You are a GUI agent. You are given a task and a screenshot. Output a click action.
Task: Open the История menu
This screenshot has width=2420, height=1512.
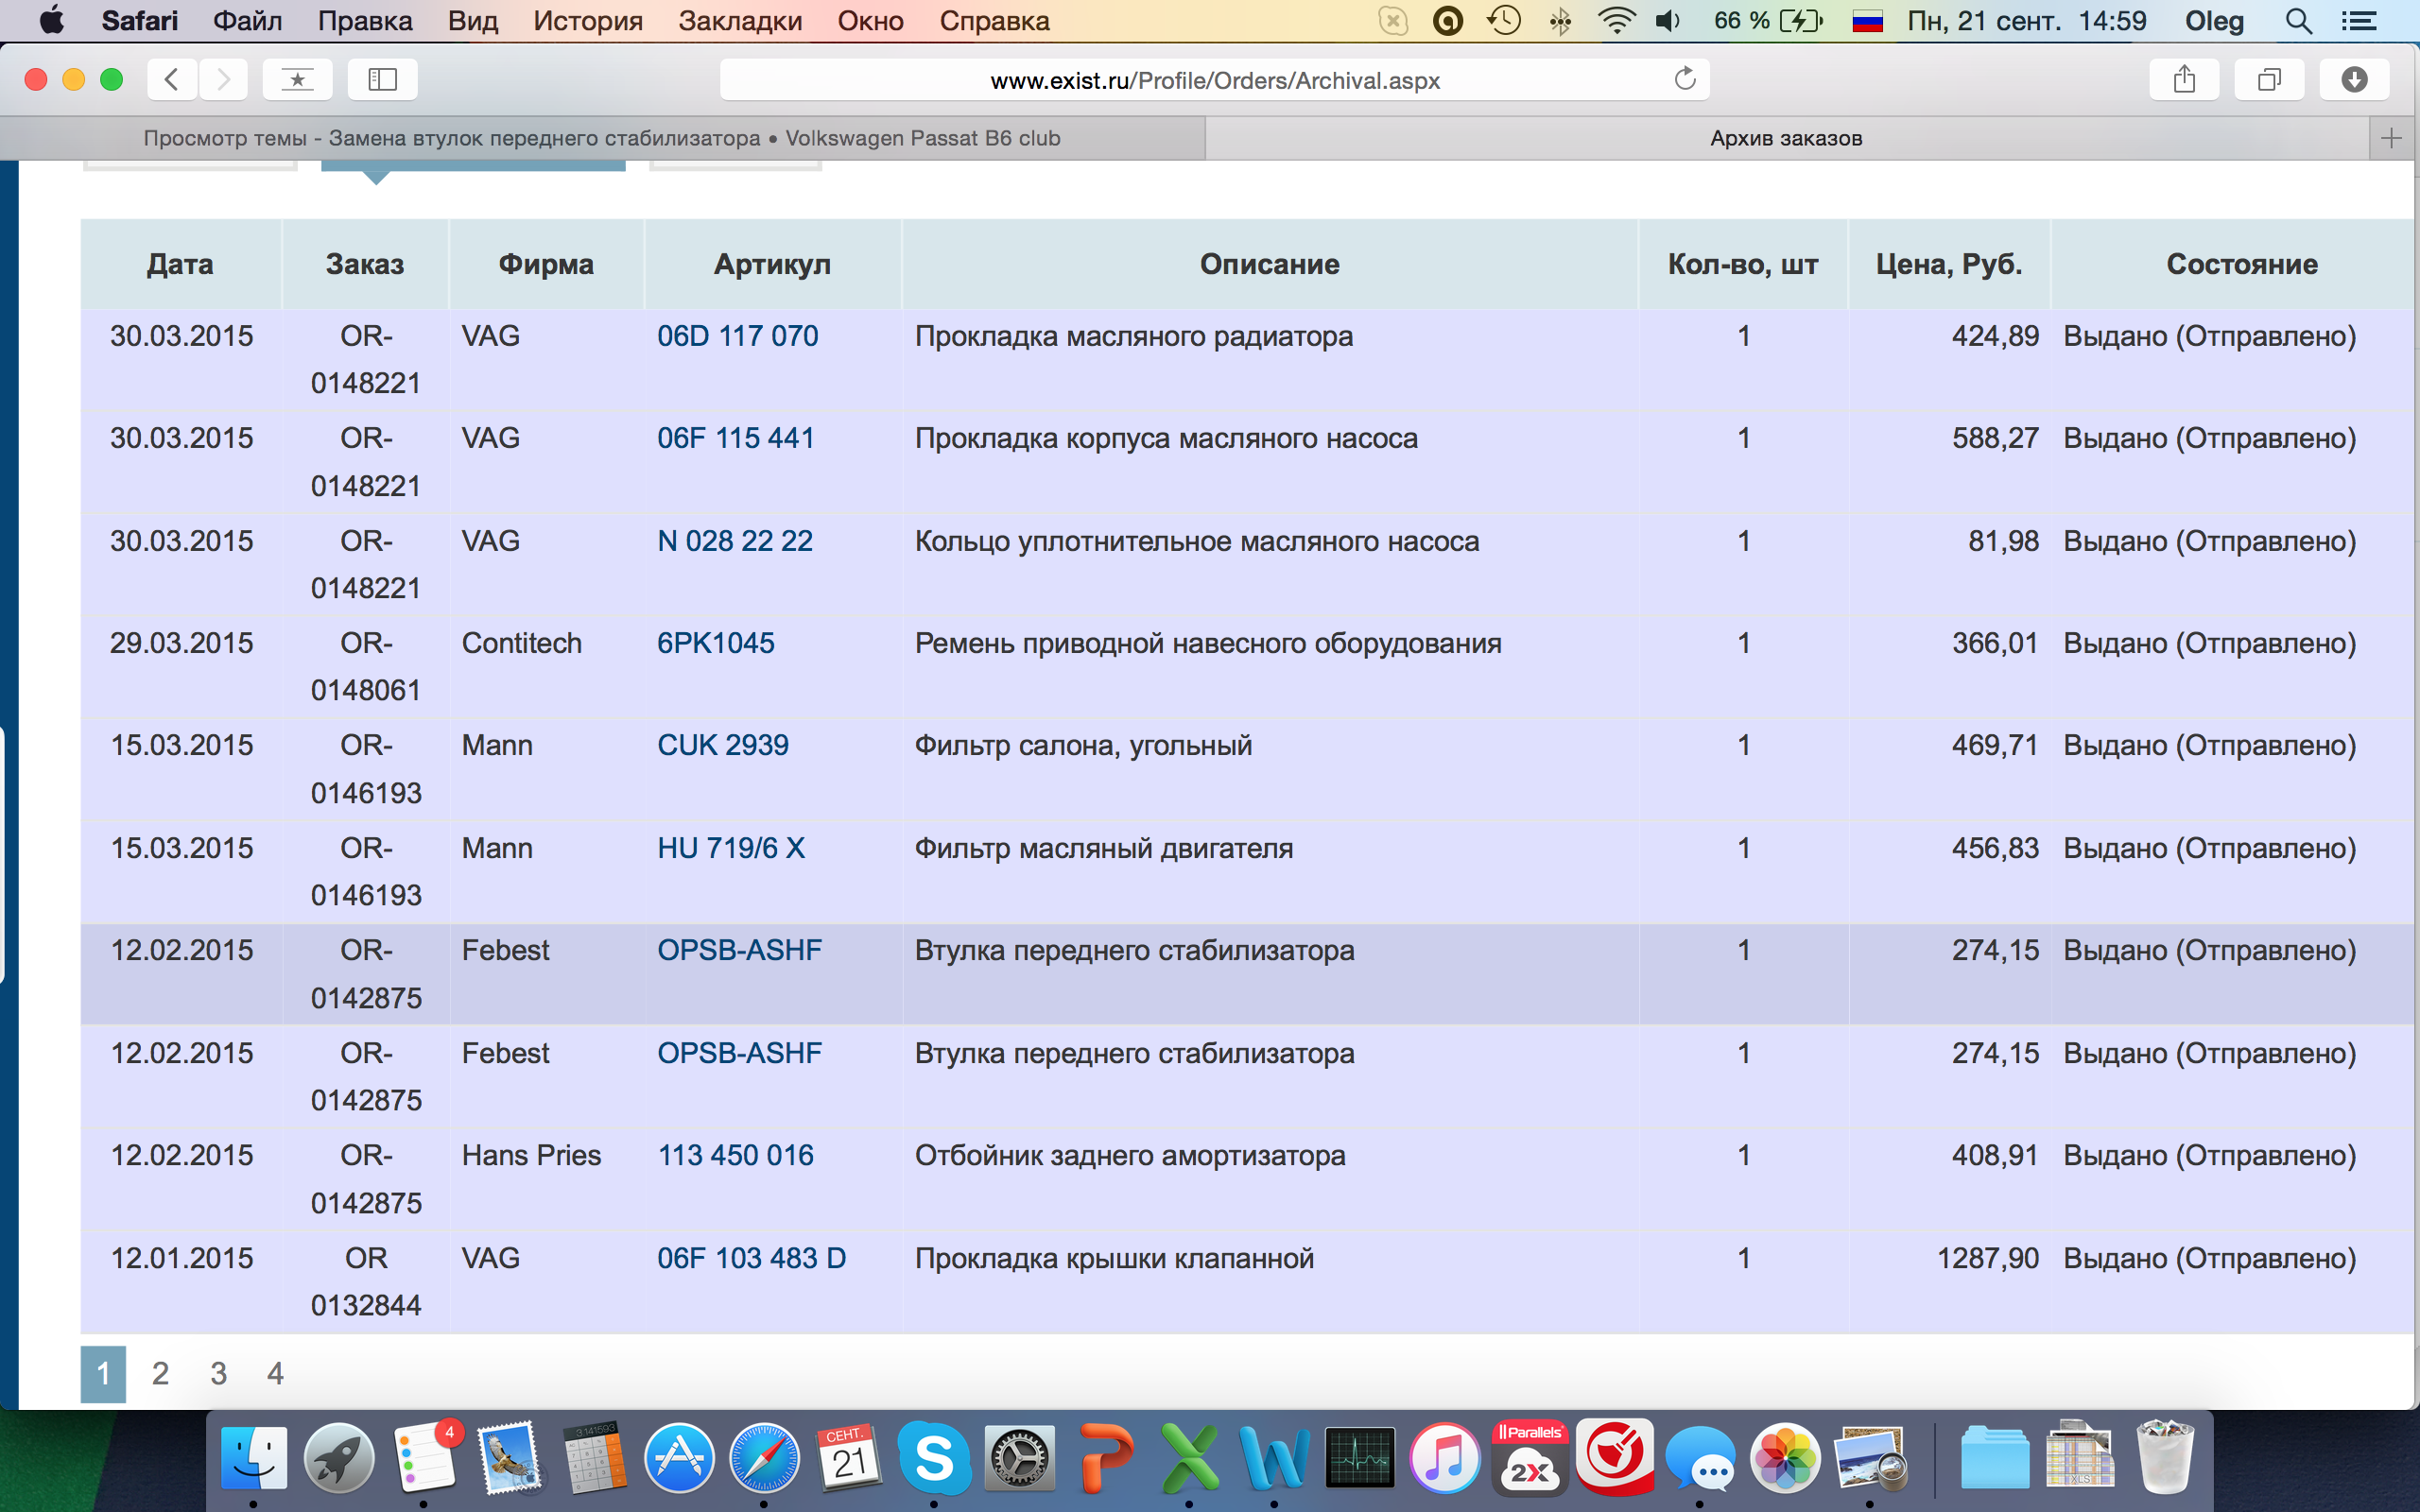coord(587,21)
